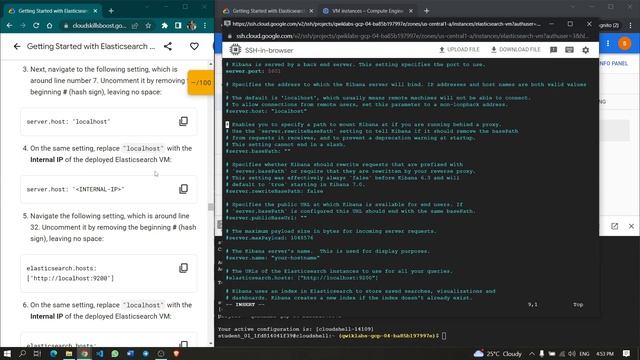The width and height of the screenshot is (640, 360).
Task: Share the Getting Started with Elasticsearch lab
Action: (168, 47)
